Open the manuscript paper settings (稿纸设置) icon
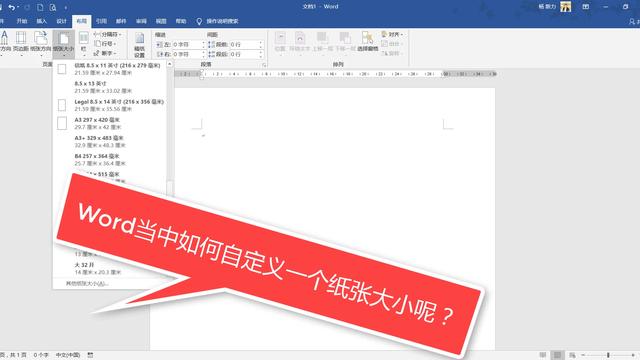The height and width of the screenshot is (360, 640). coord(140,45)
